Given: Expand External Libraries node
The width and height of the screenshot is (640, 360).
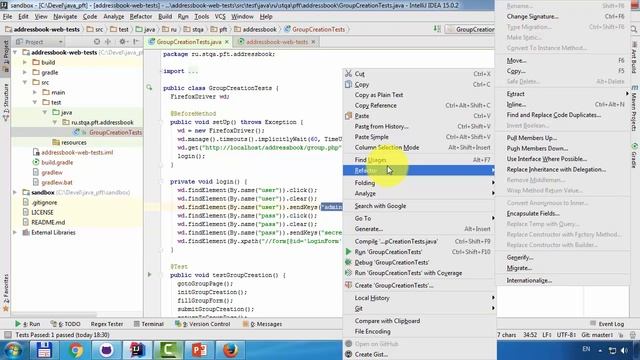Looking at the screenshot, I should pos(15,232).
